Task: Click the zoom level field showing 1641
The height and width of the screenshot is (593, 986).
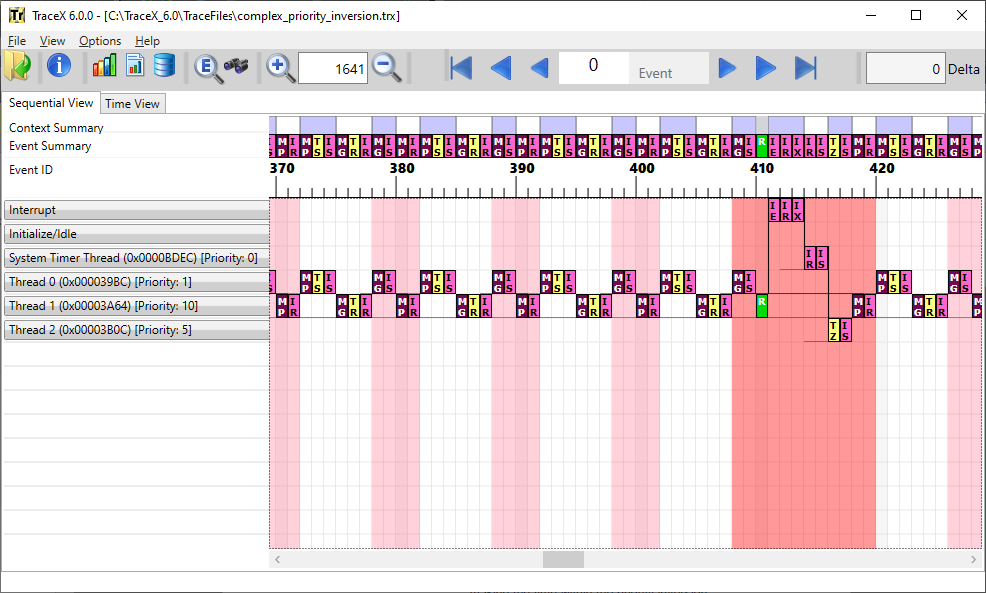Action: click(332, 69)
